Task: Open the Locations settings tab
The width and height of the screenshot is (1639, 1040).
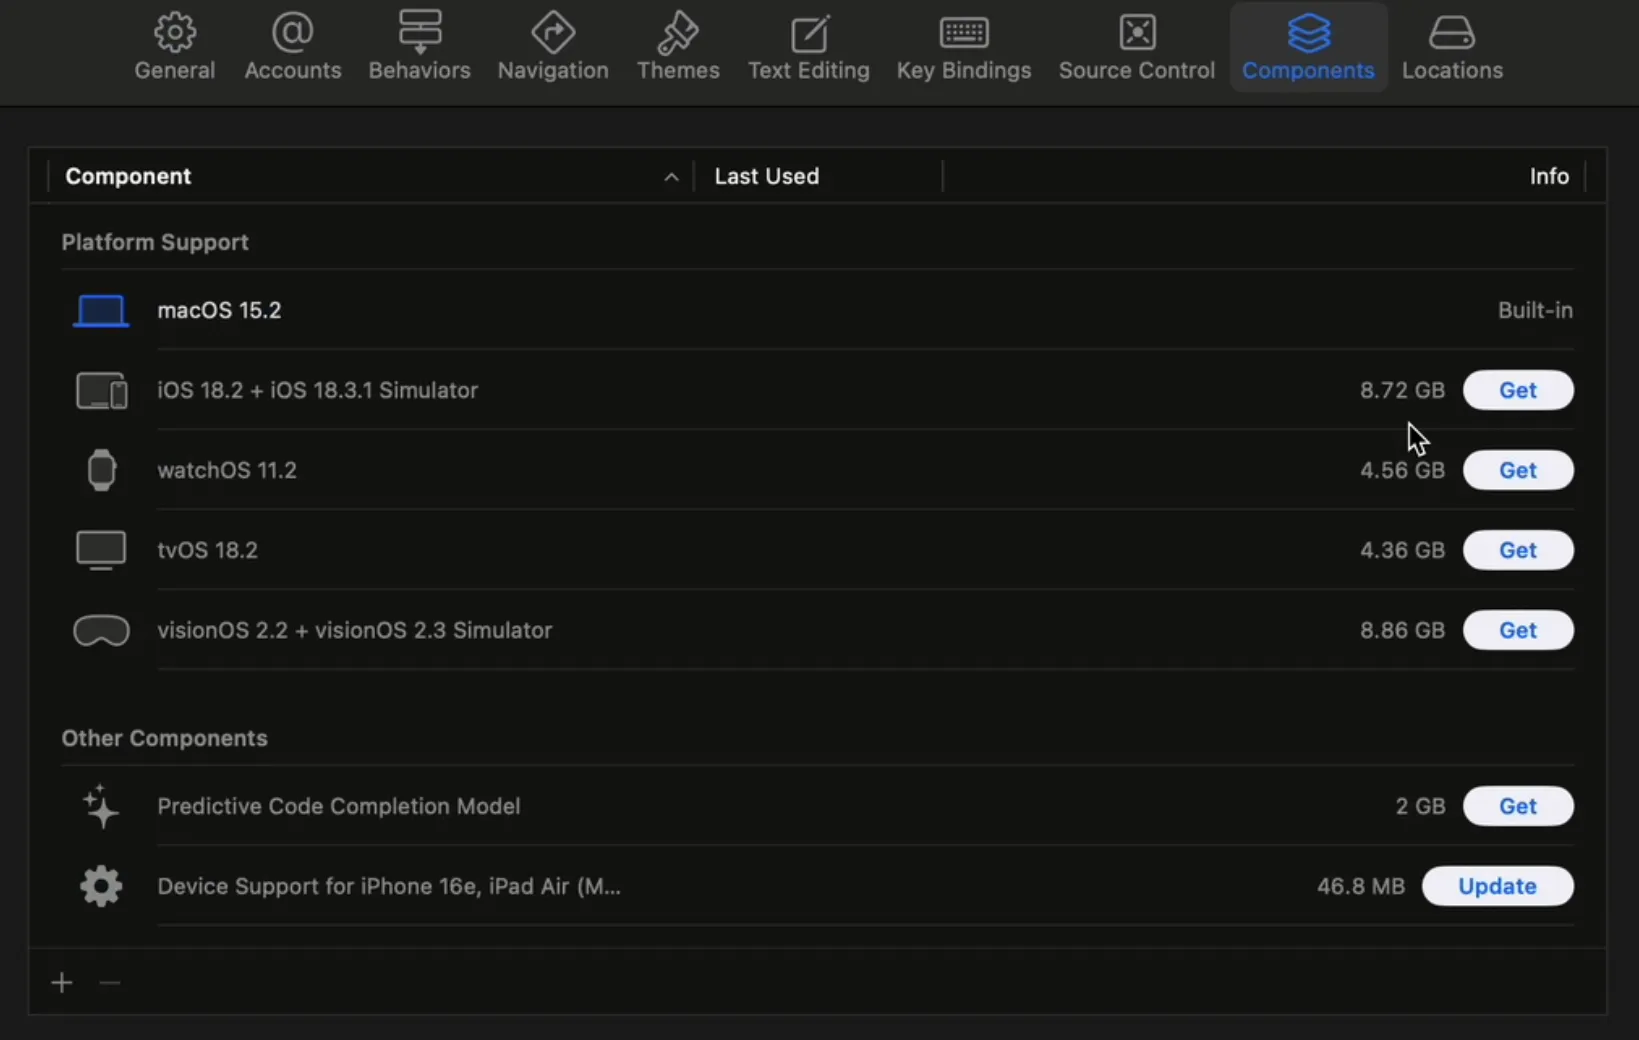Action: pyautogui.click(x=1452, y=47)
